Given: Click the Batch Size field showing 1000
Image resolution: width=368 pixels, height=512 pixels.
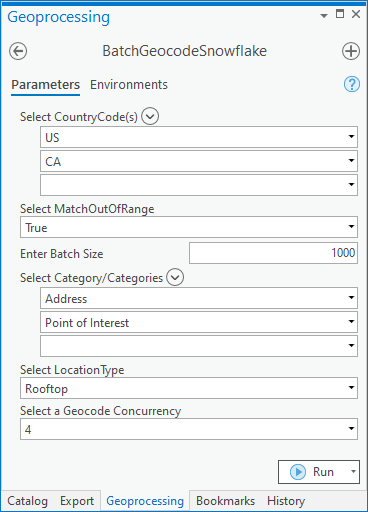Looking at the screenshot, I should 273,253.
